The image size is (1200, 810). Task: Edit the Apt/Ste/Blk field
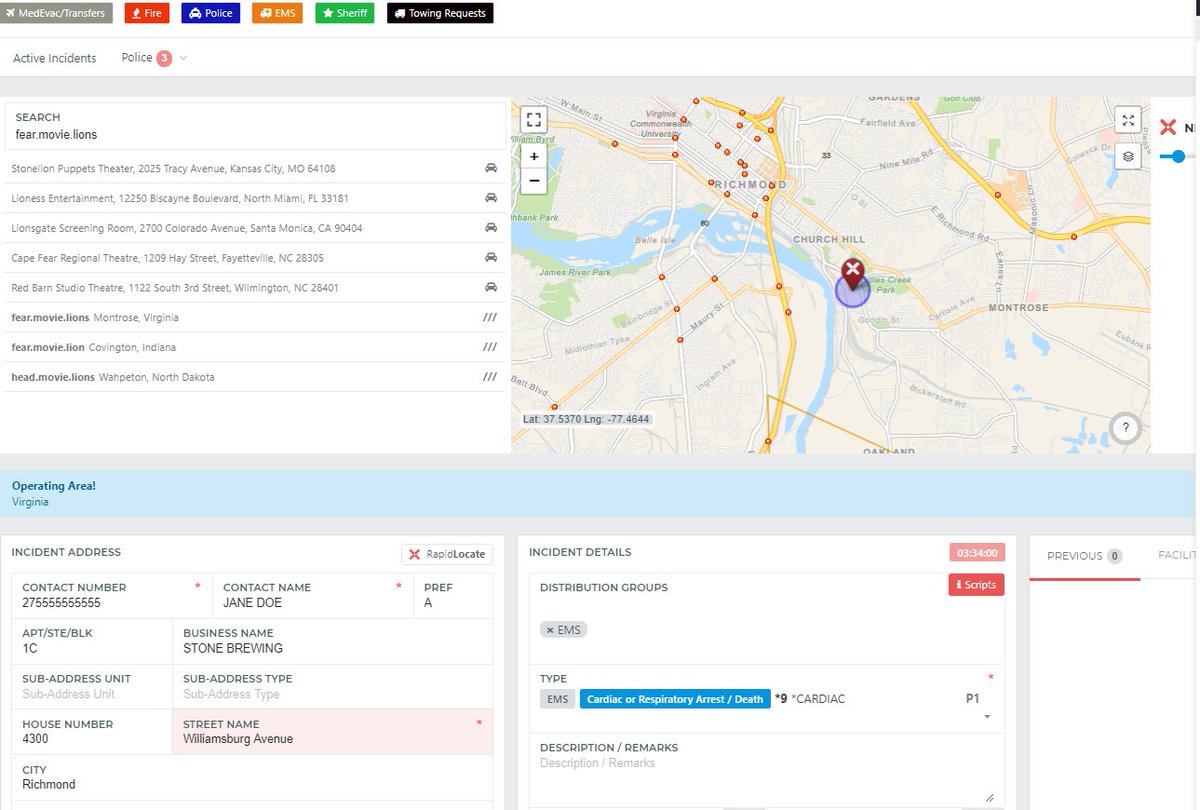[92, 641]
